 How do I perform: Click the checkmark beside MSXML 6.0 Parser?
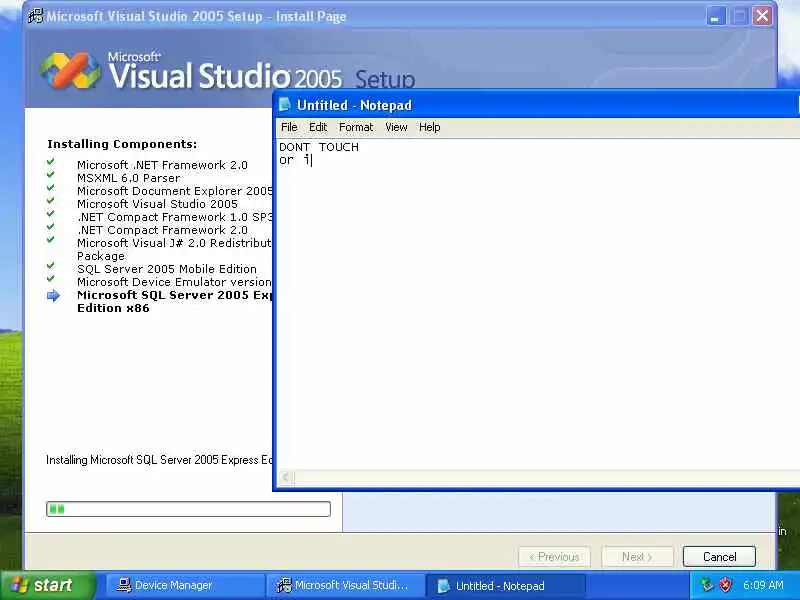[51, 174]
